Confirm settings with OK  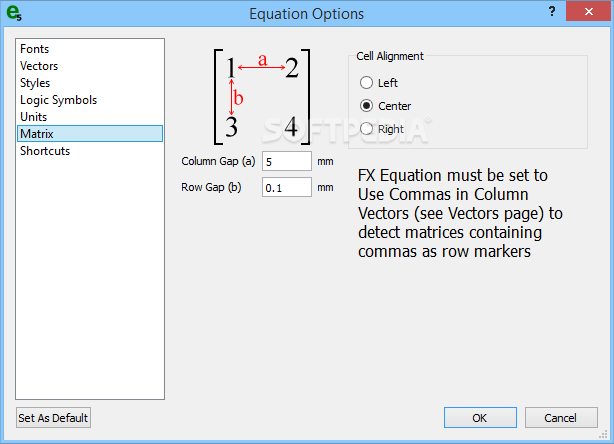(x=480, y=418)
